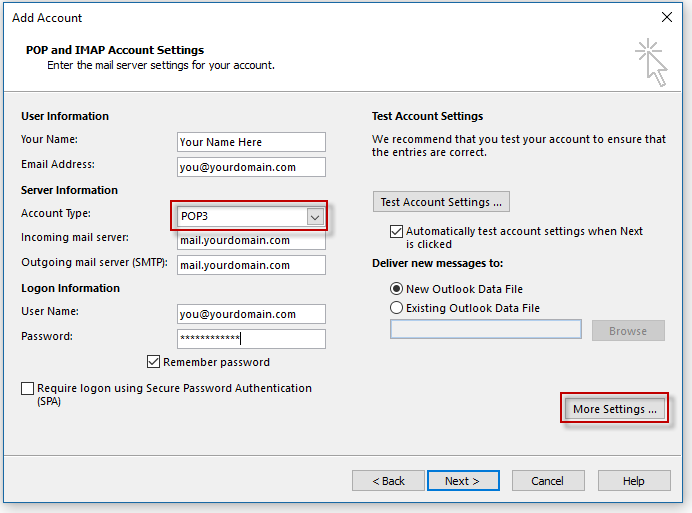
Task: Enable Require logon using Secure Password Authentication
Action: click(x=28, y=388)
